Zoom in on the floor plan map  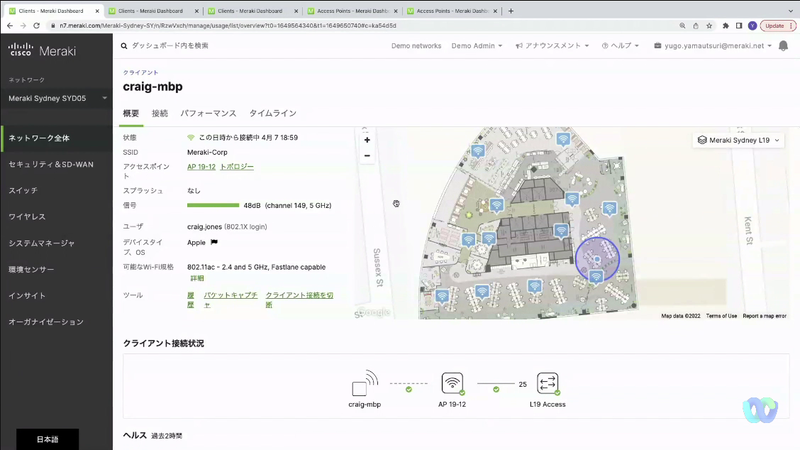[367, 140]
